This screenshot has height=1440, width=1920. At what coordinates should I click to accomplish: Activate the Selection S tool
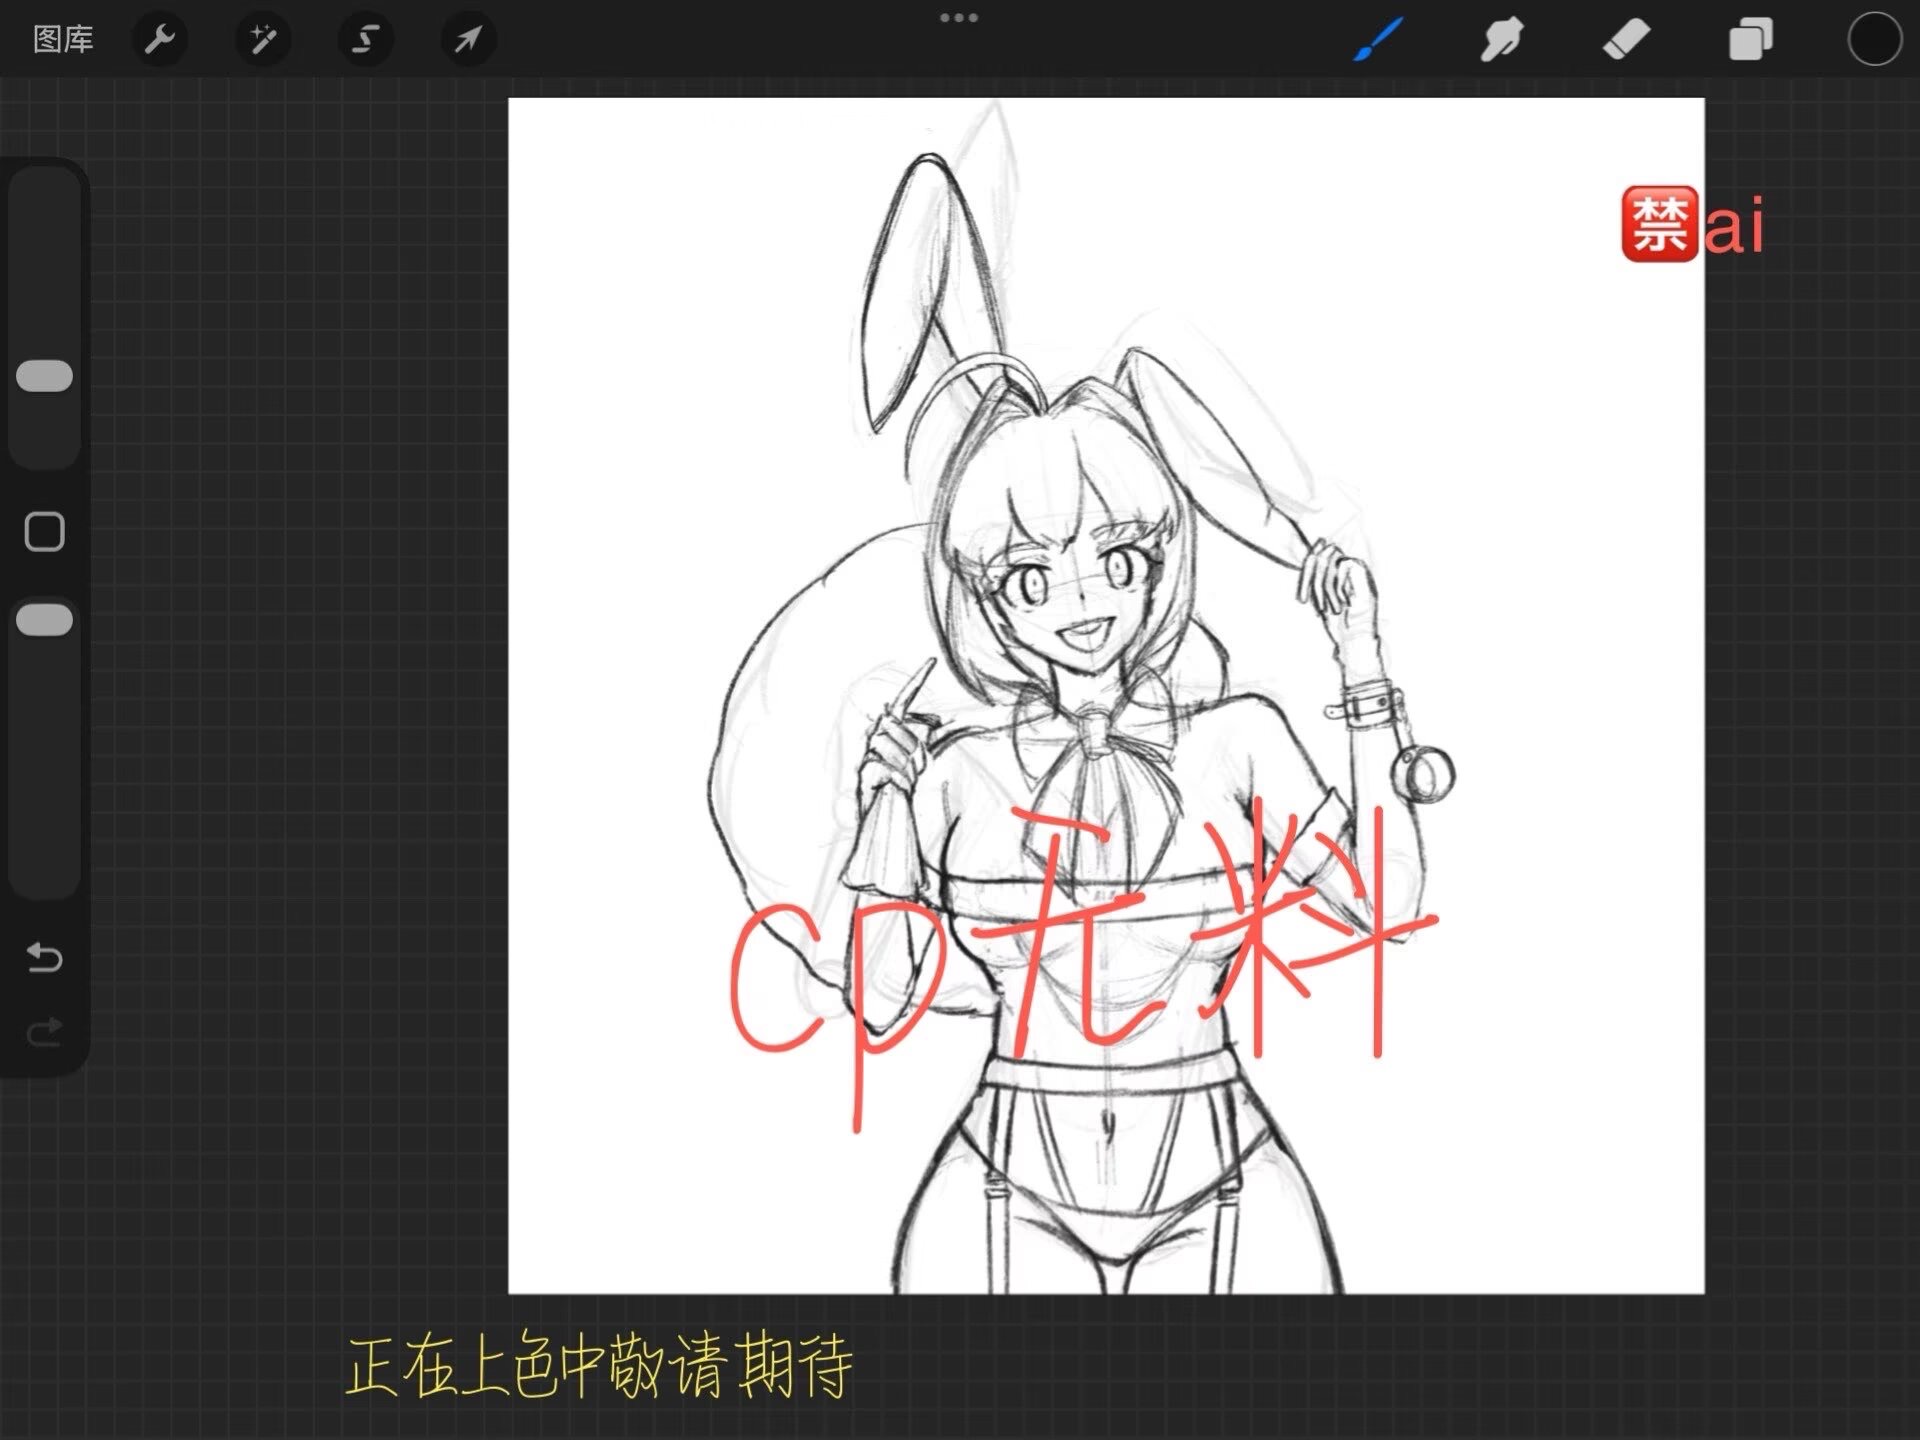[366, 40]
